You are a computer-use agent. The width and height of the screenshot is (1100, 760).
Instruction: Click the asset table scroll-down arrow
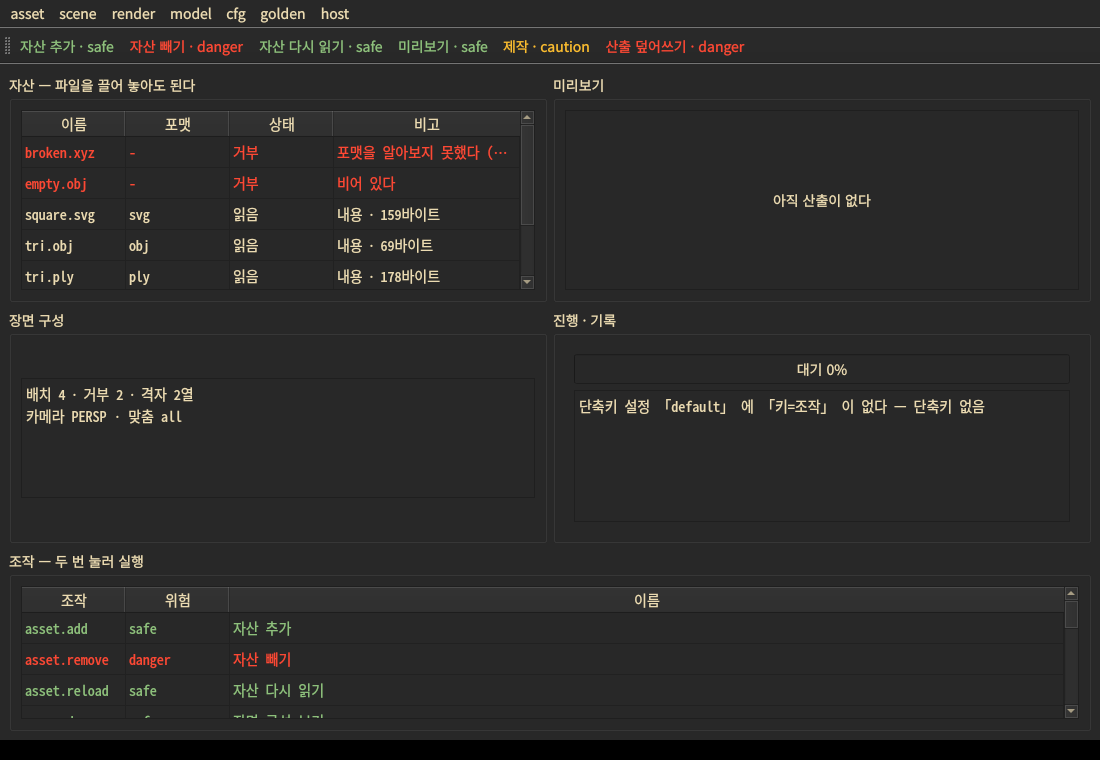click(x=528, y=282)
